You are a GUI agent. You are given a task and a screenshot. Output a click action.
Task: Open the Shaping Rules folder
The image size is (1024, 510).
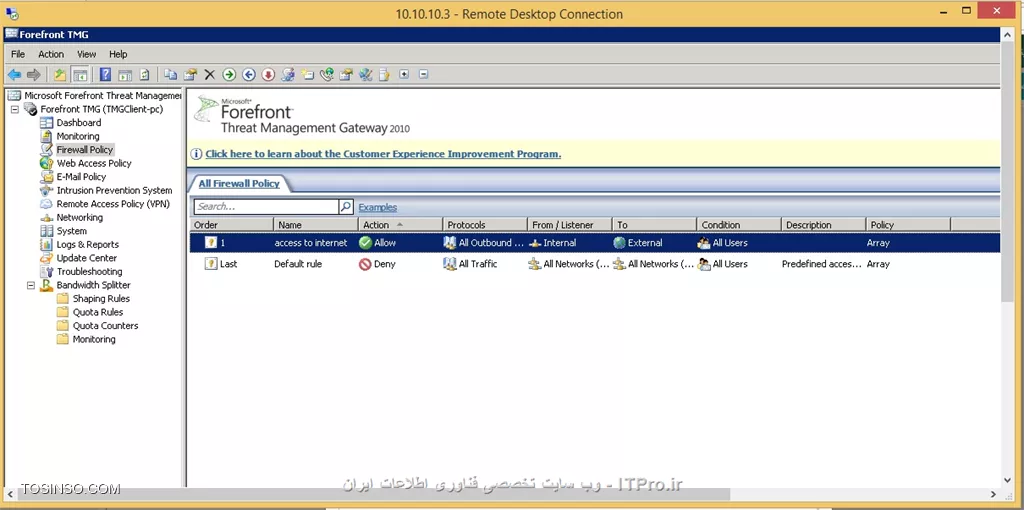click(x=101, y=298)
